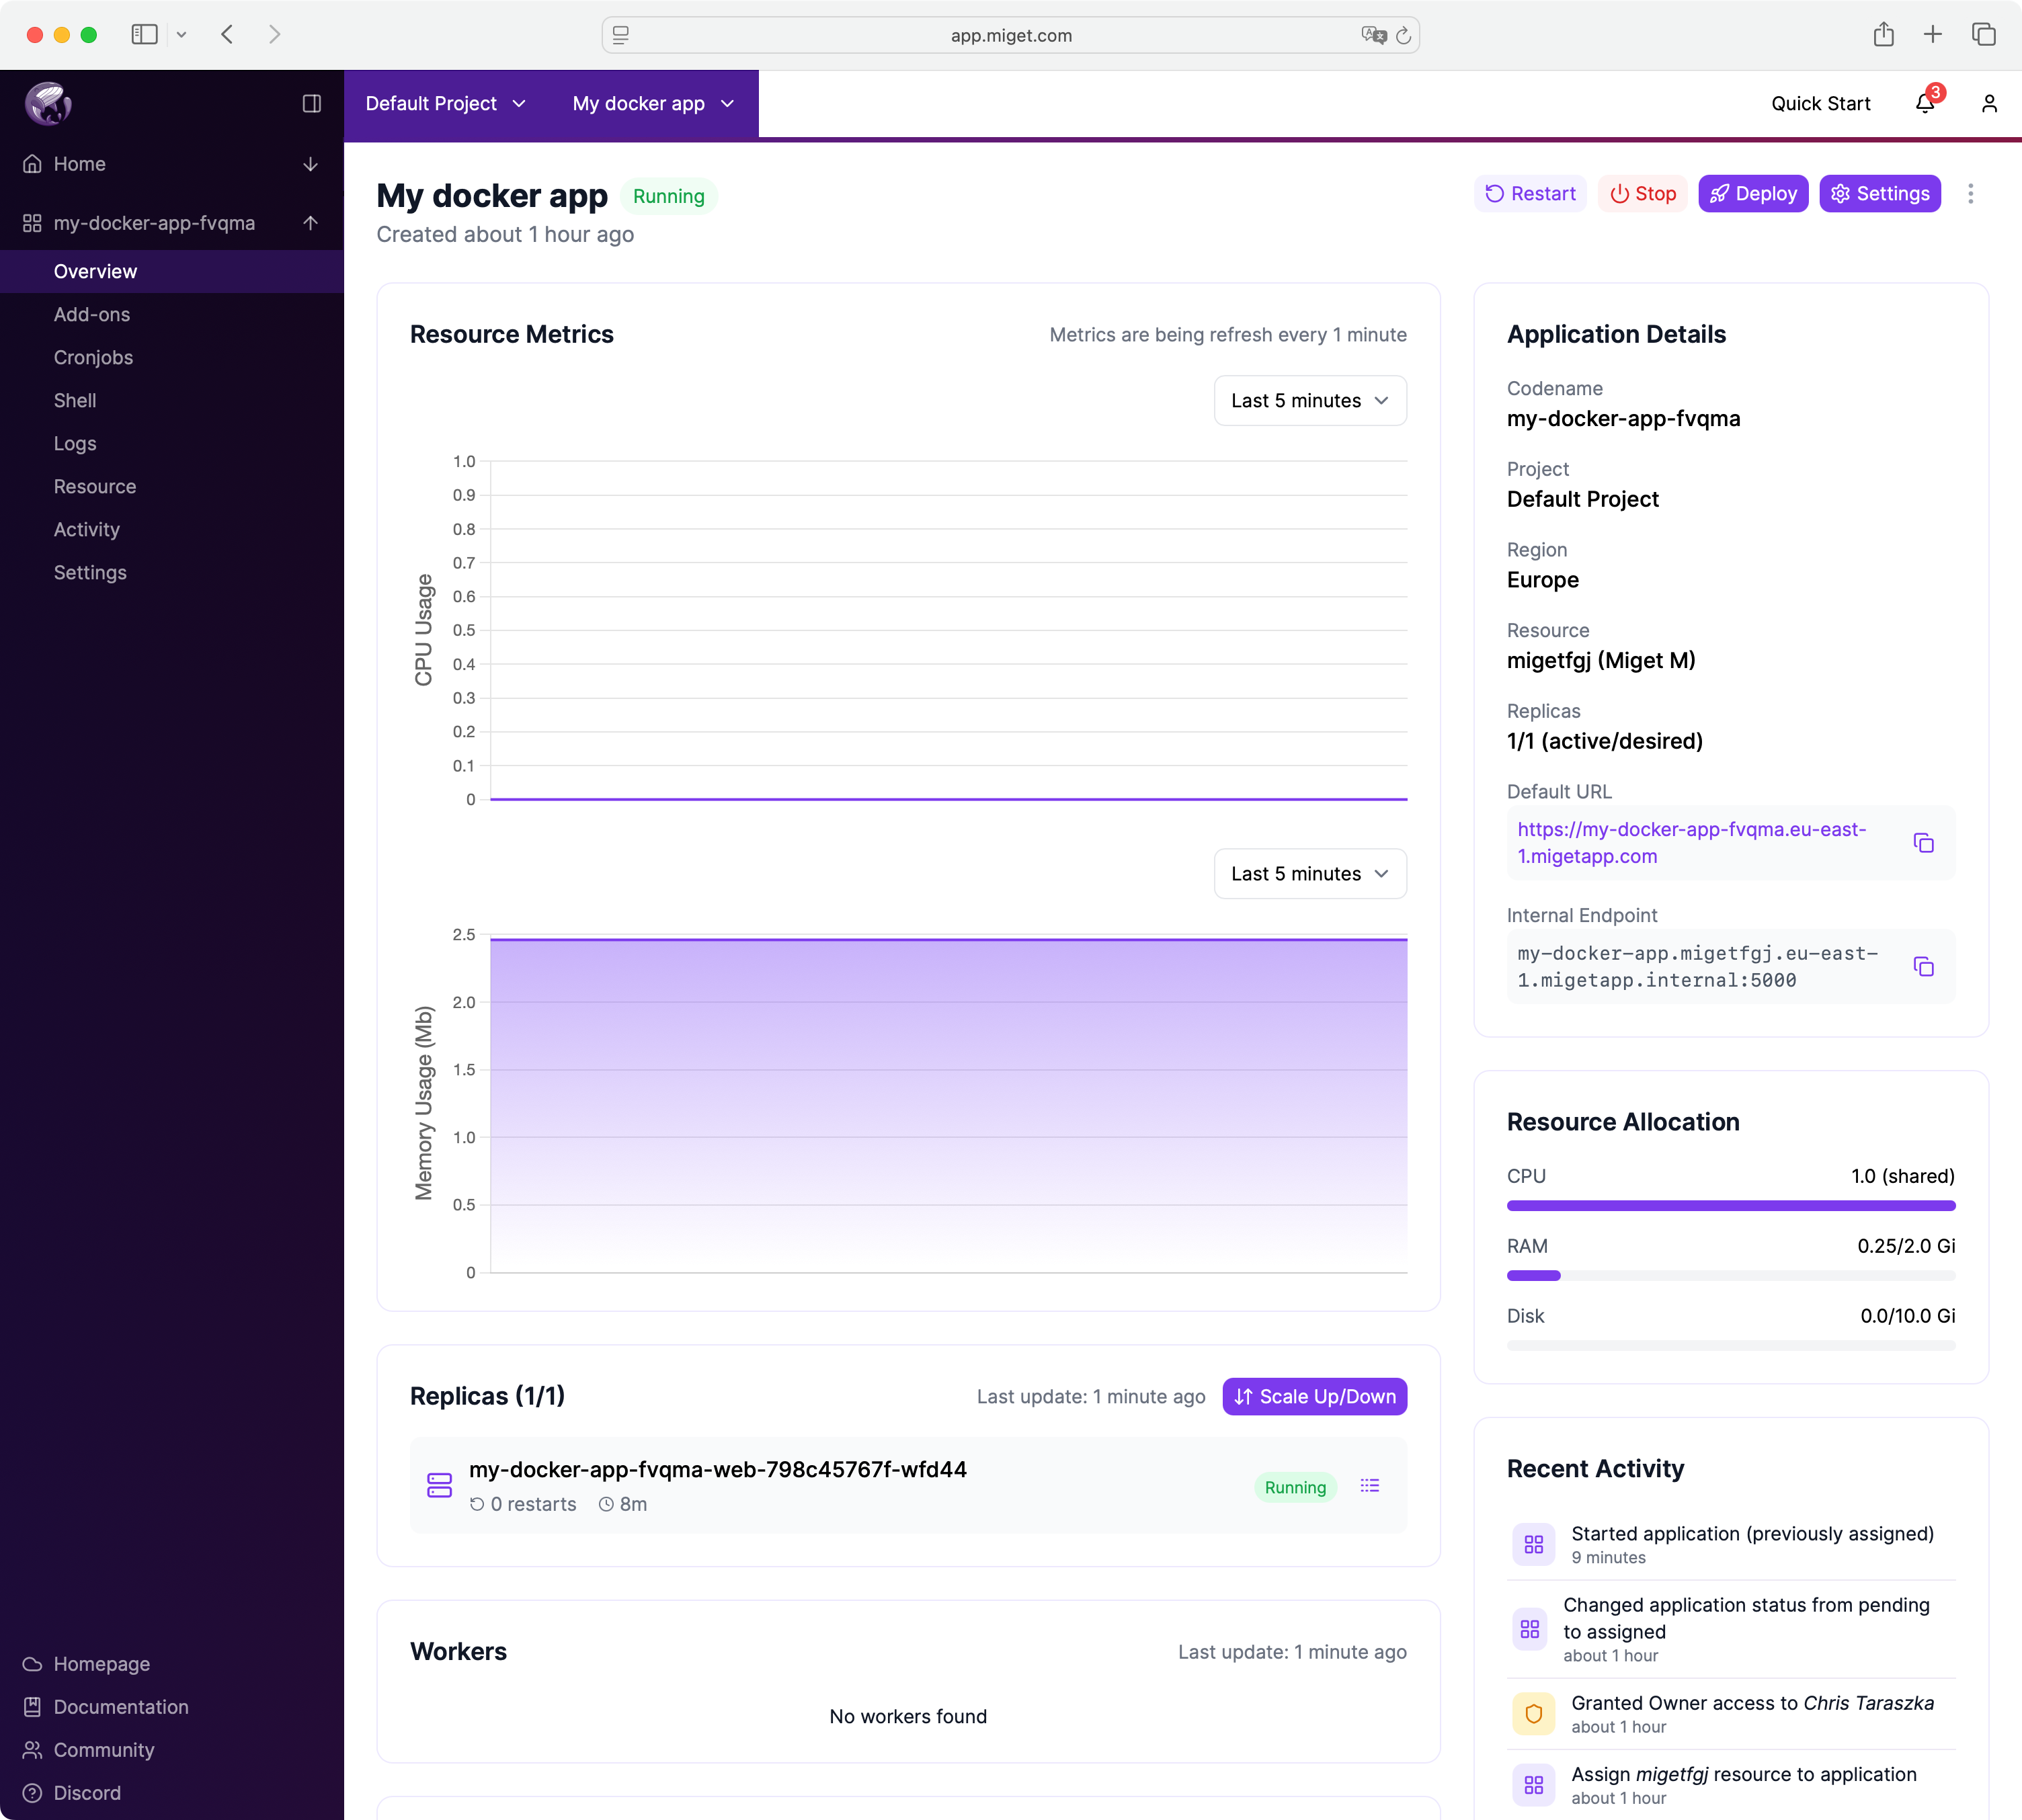Reload the page in Safari
This screenshot has width=2022, height=1820.
(1403, 36)
